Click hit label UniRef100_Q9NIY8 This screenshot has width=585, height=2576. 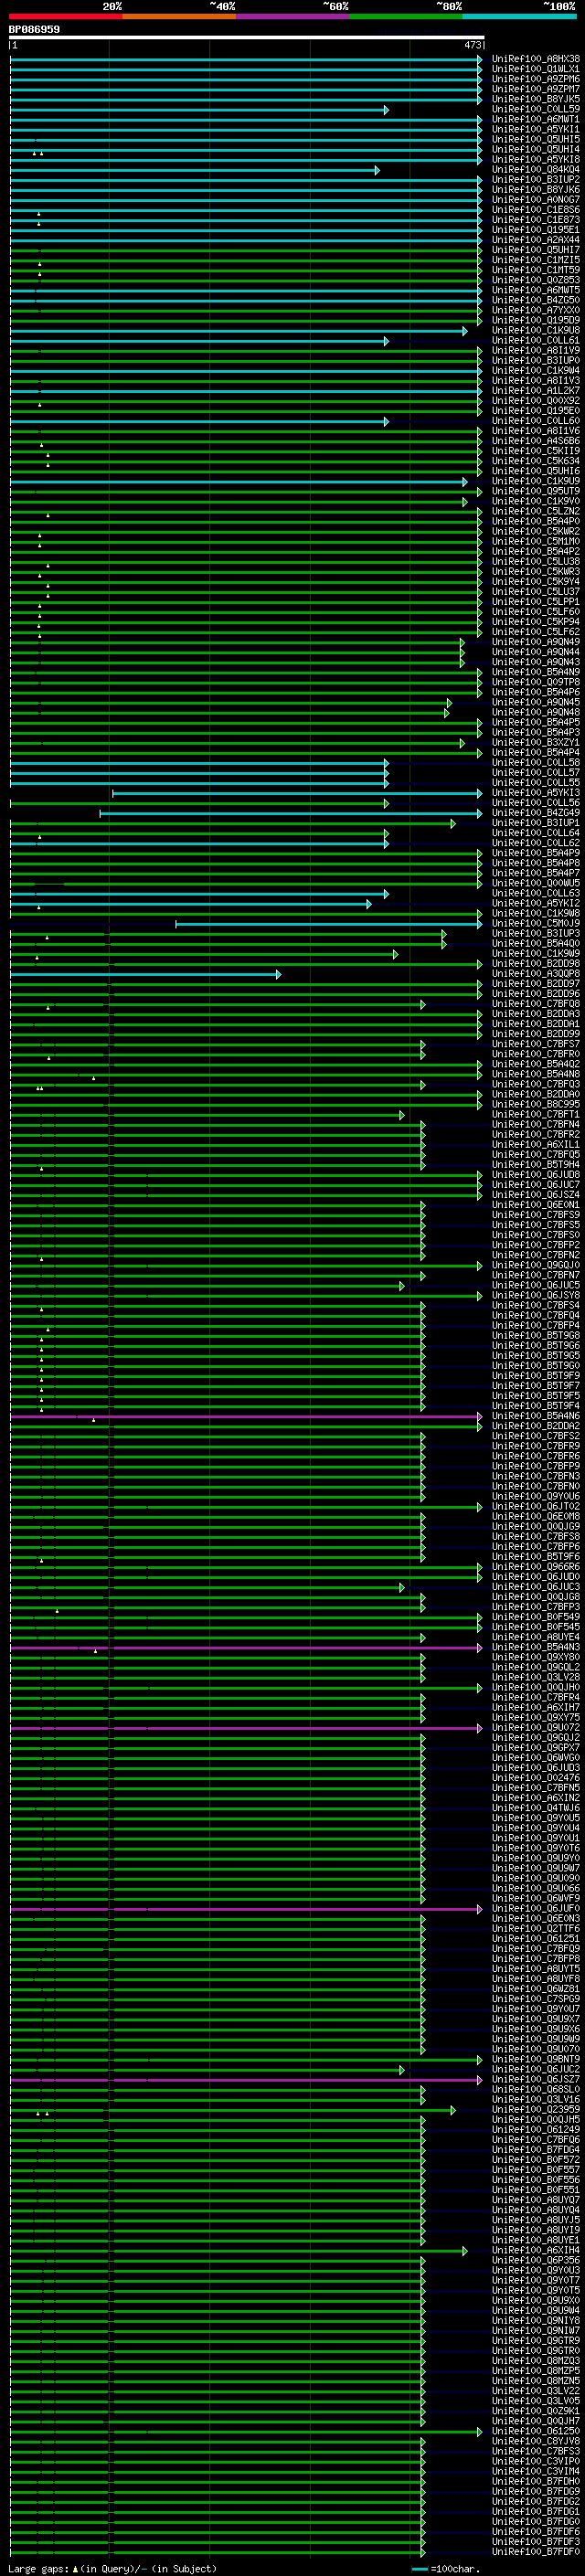coord(536,2321)
